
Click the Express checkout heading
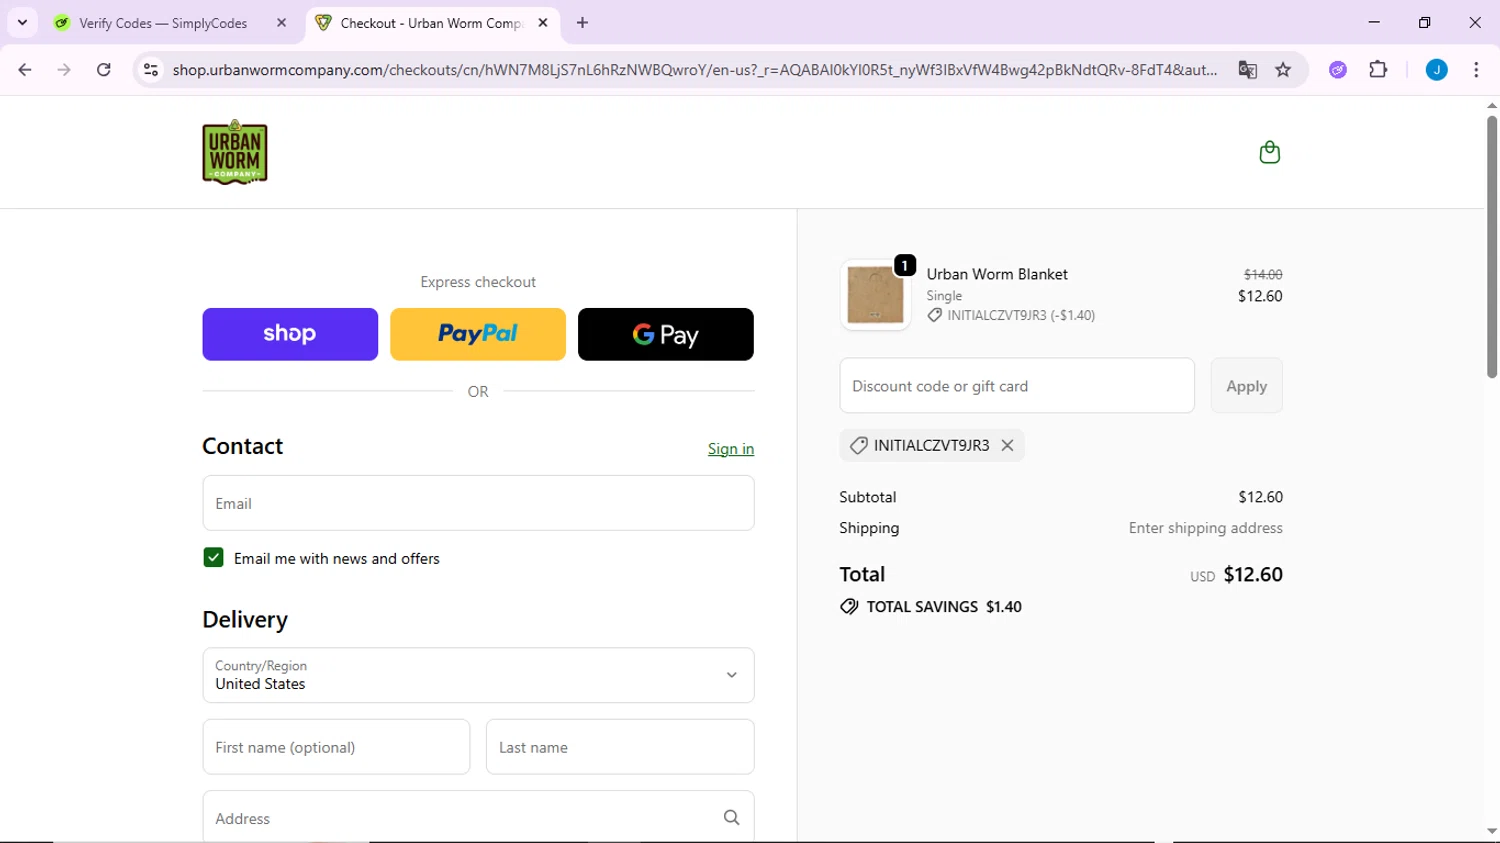(x=478, y=282)
